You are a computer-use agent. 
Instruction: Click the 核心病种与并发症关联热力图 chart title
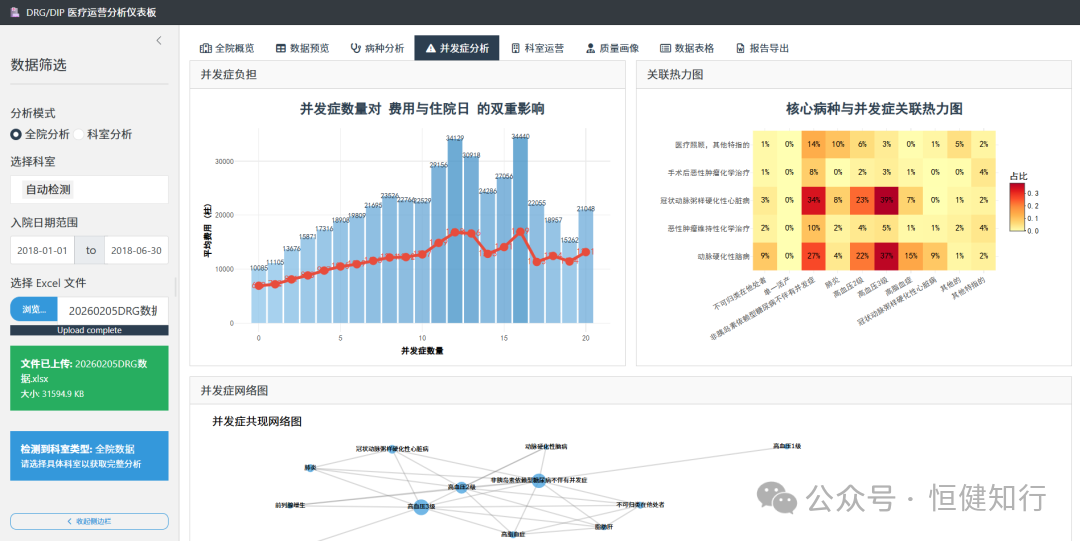874,109
